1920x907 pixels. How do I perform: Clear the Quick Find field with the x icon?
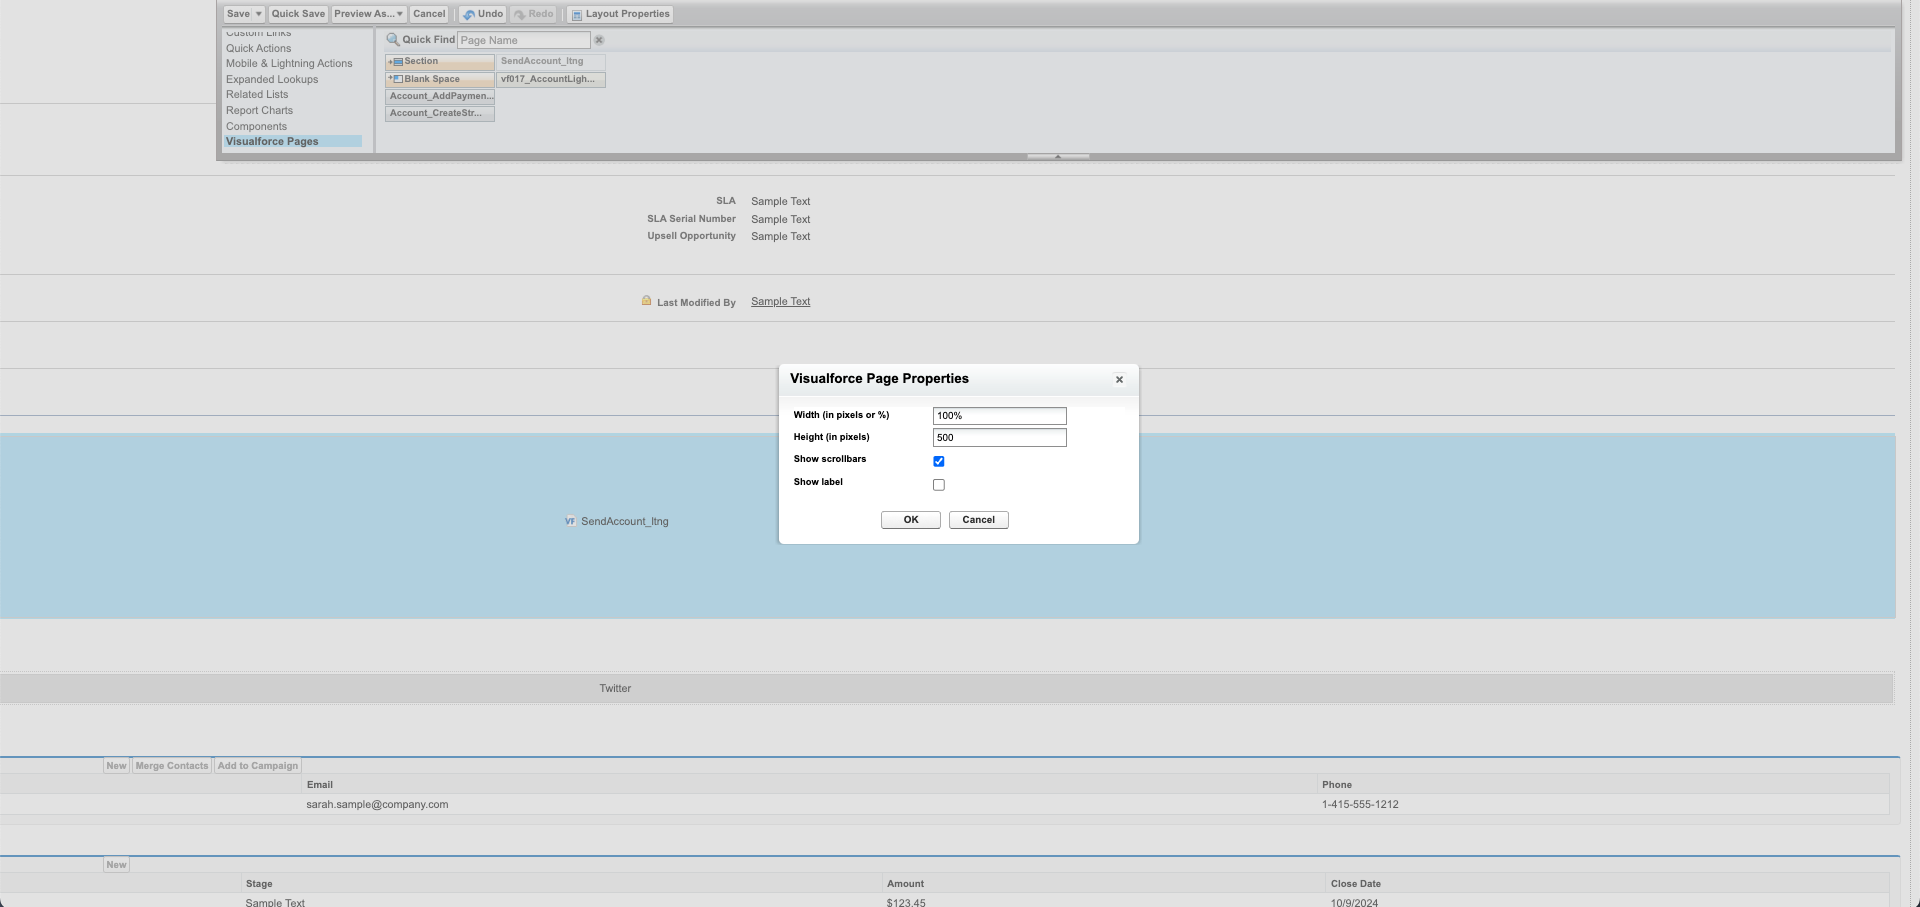click(599, 40)
